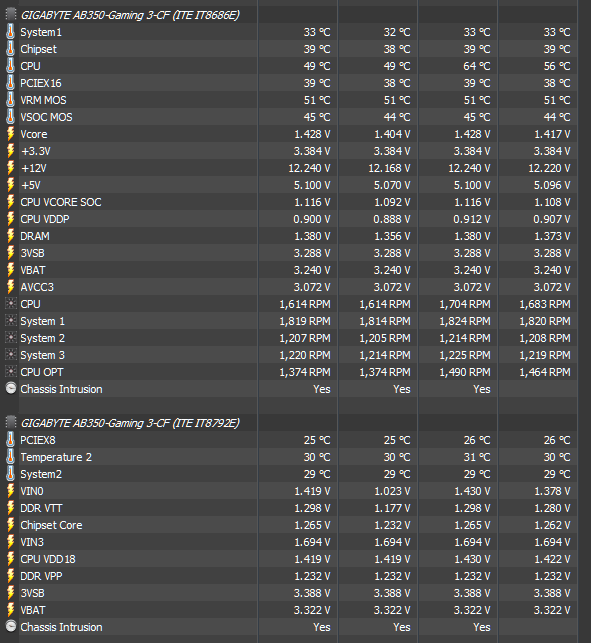Select the +12V voltage sensor row
This screenshot has width=591, height=643.
point(291,168)
